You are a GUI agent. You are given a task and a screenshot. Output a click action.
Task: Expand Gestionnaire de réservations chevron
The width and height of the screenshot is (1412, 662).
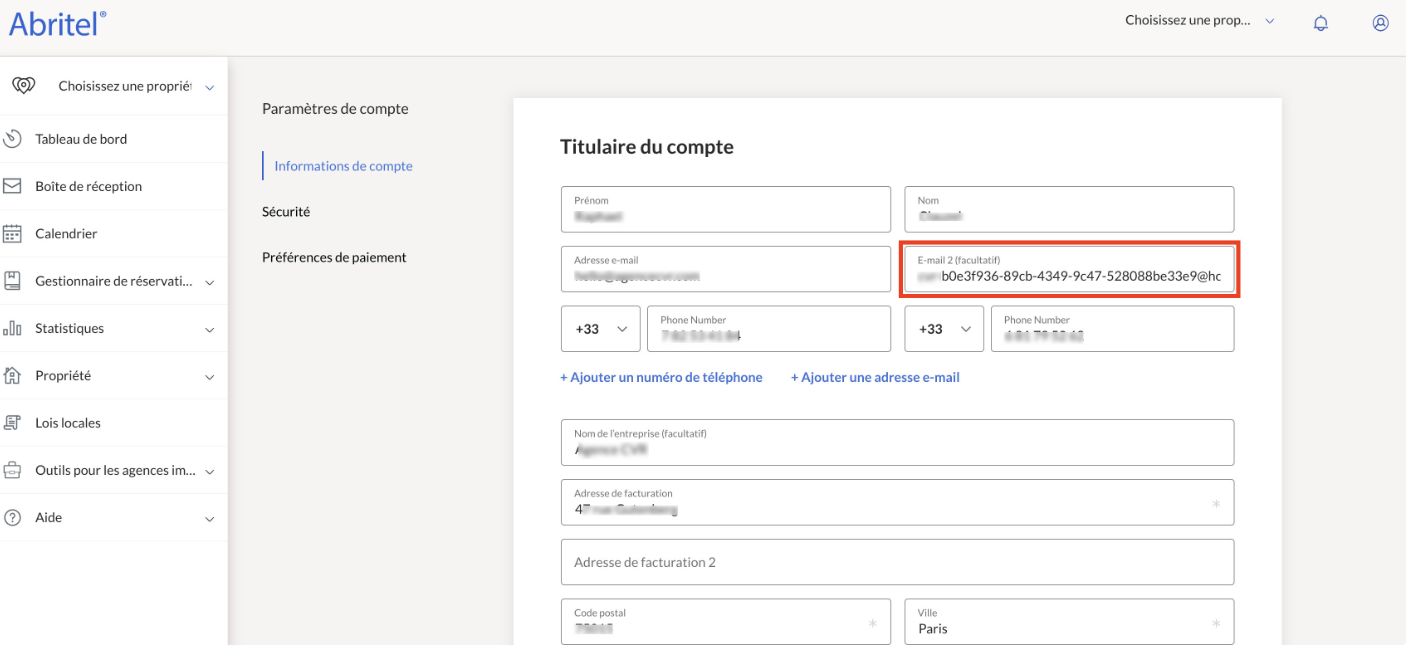tap(210, 283)
